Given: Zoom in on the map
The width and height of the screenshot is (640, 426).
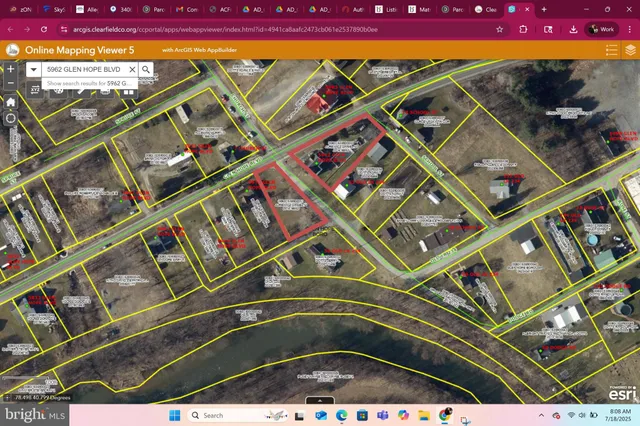Looking at the screenshot, I should [x=10, y=69].
